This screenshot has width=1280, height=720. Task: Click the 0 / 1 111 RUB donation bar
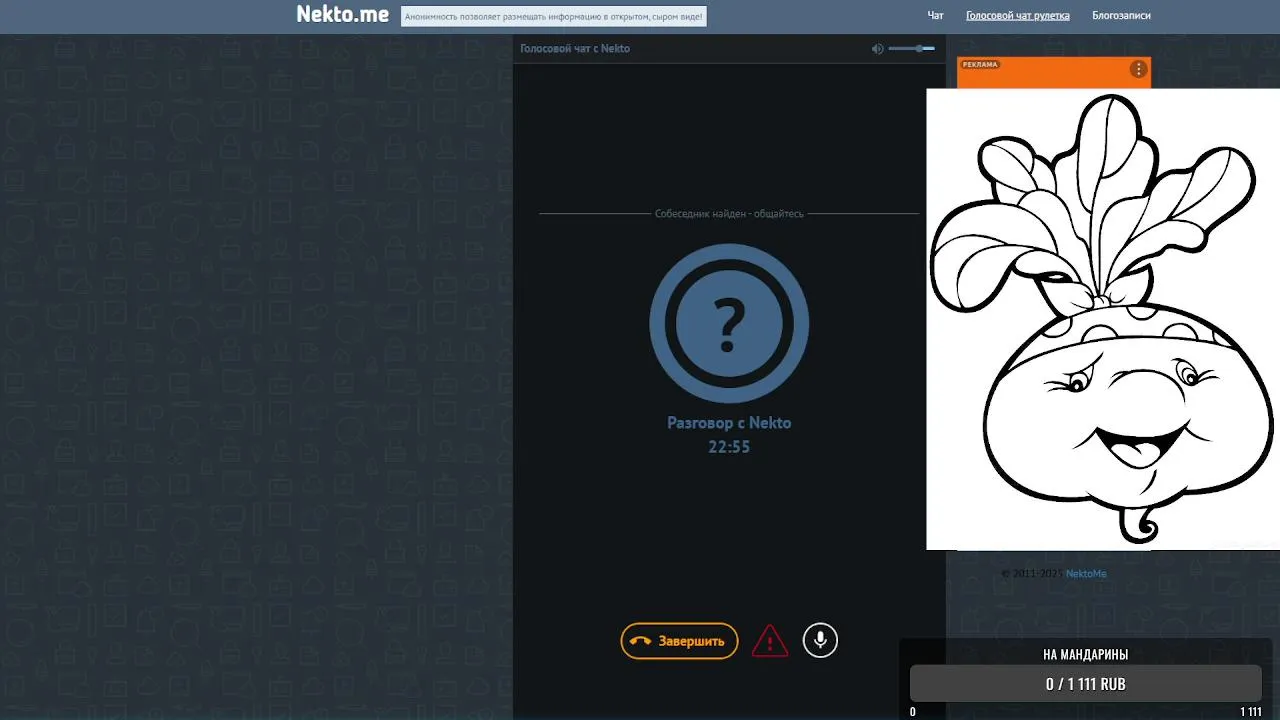[x=1086, y=684]
